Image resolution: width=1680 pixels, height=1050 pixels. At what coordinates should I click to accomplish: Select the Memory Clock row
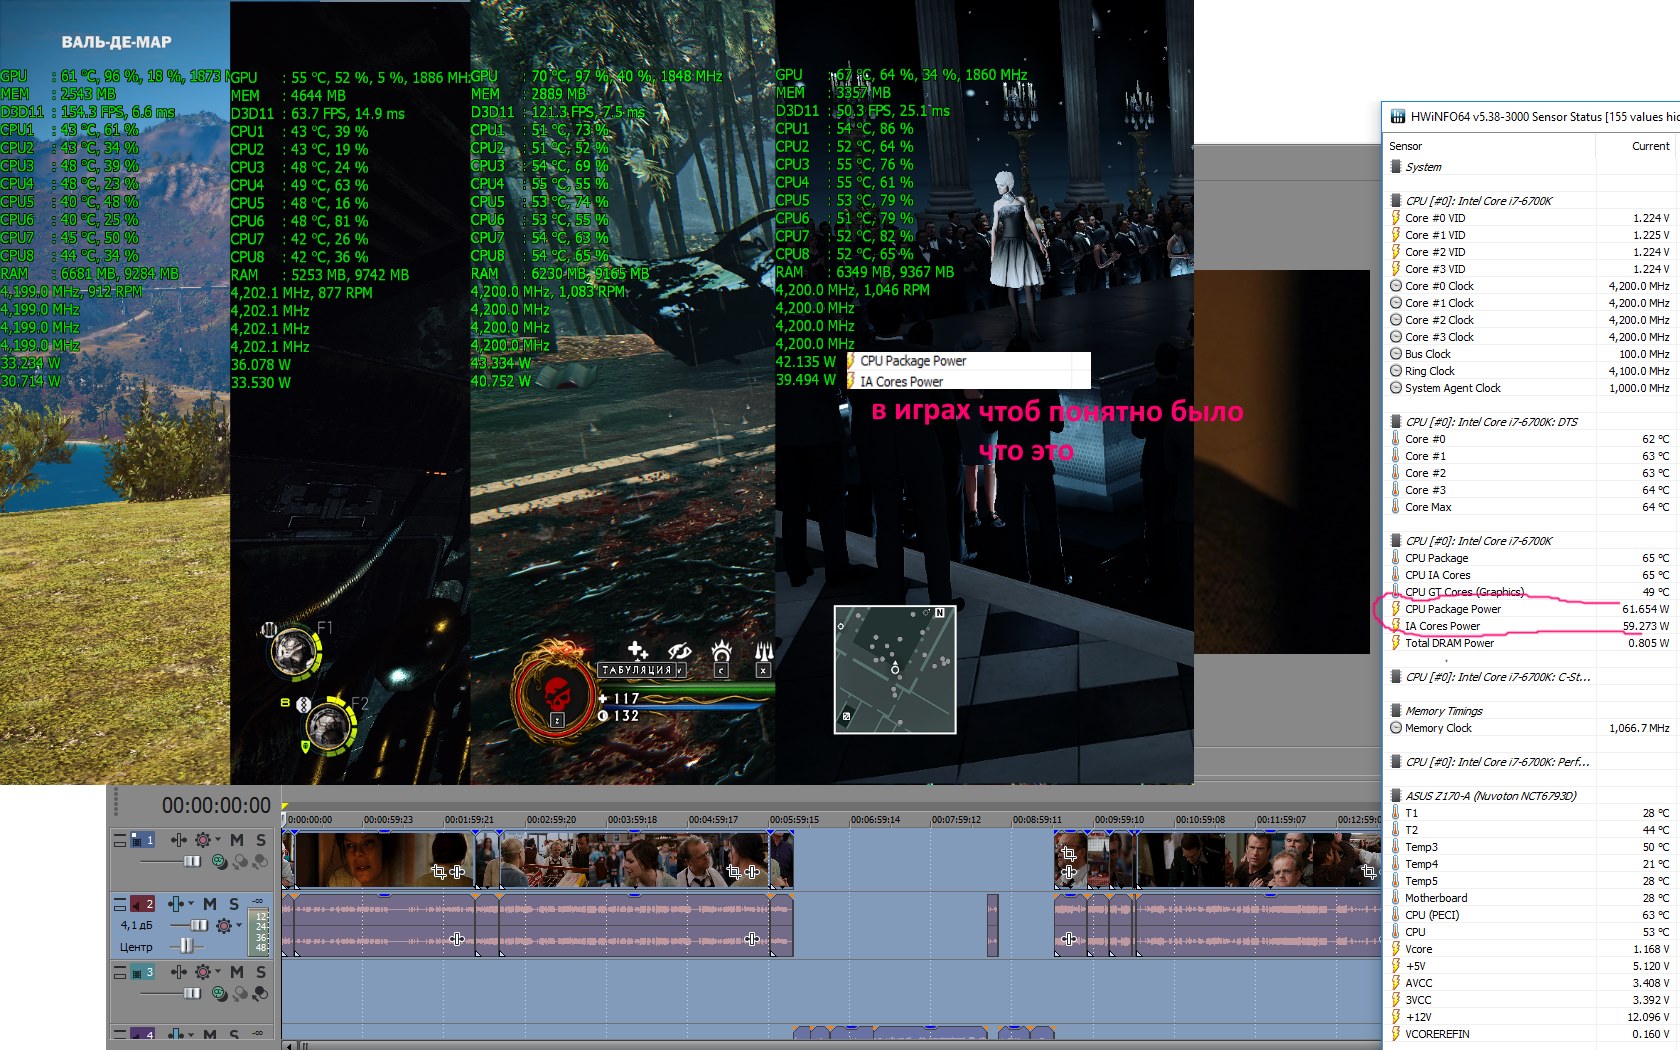point(1530,728)
